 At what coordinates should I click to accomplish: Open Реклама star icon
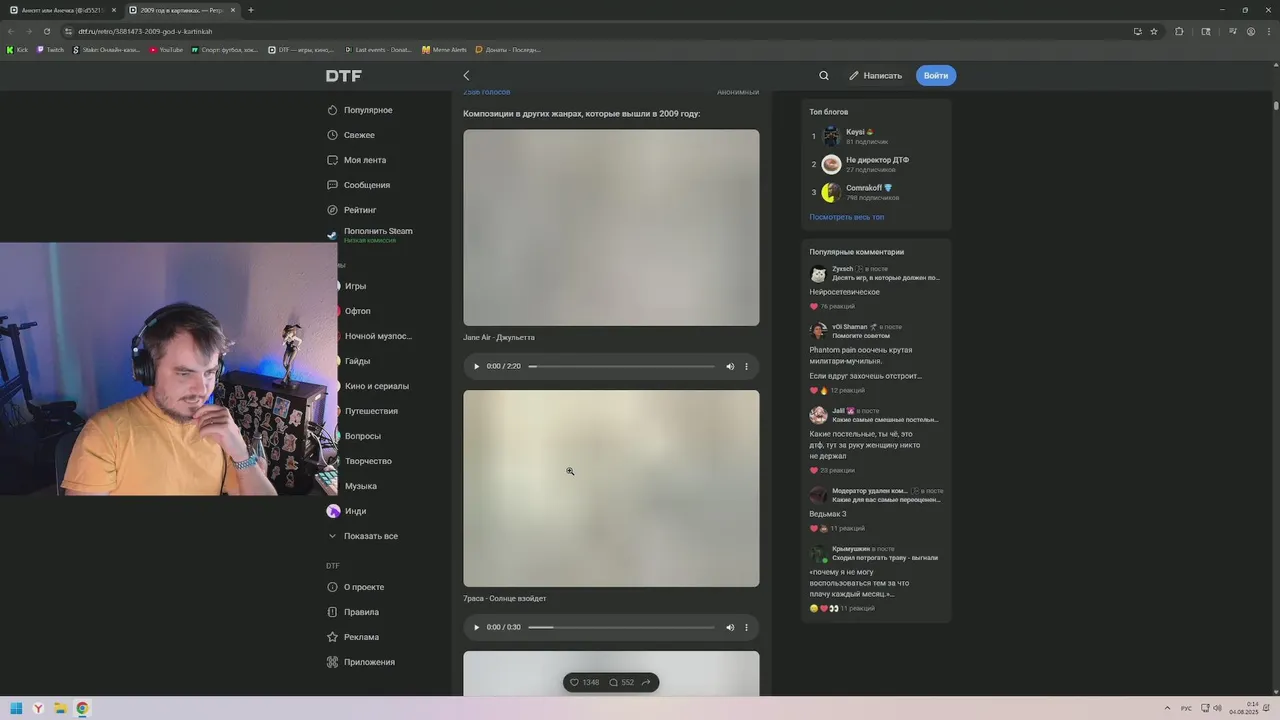(x=333, y=637)
